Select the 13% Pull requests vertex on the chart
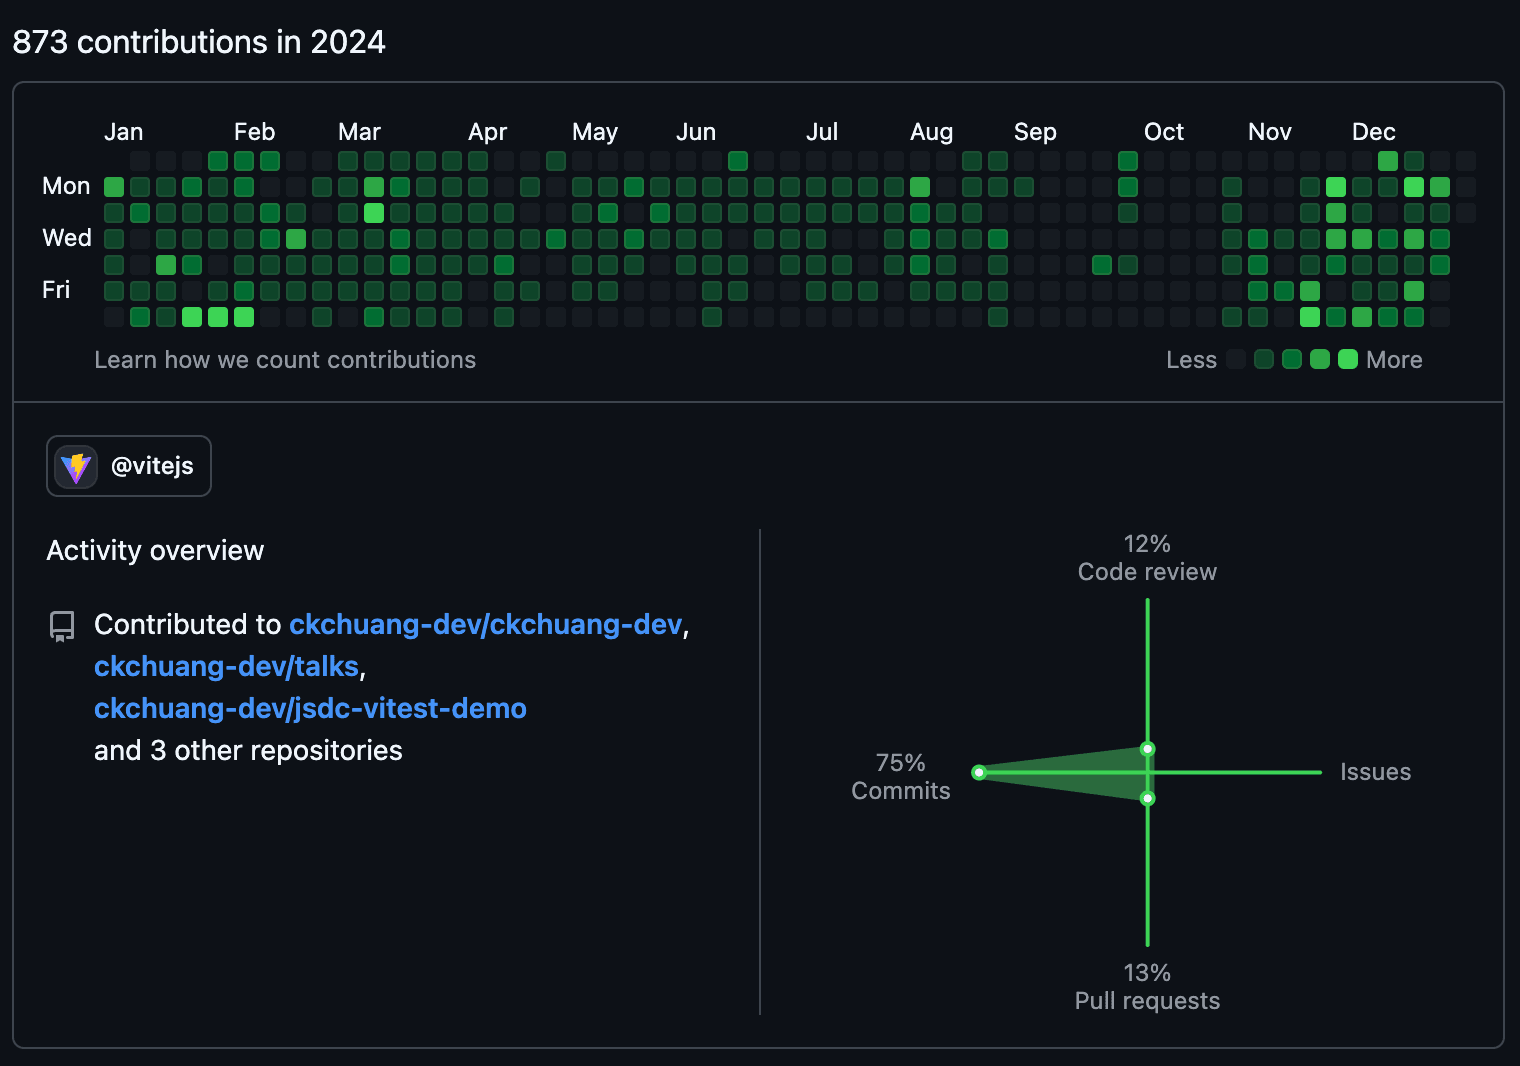This screenshot has width=1520, height=1066. click(1147, 798)
